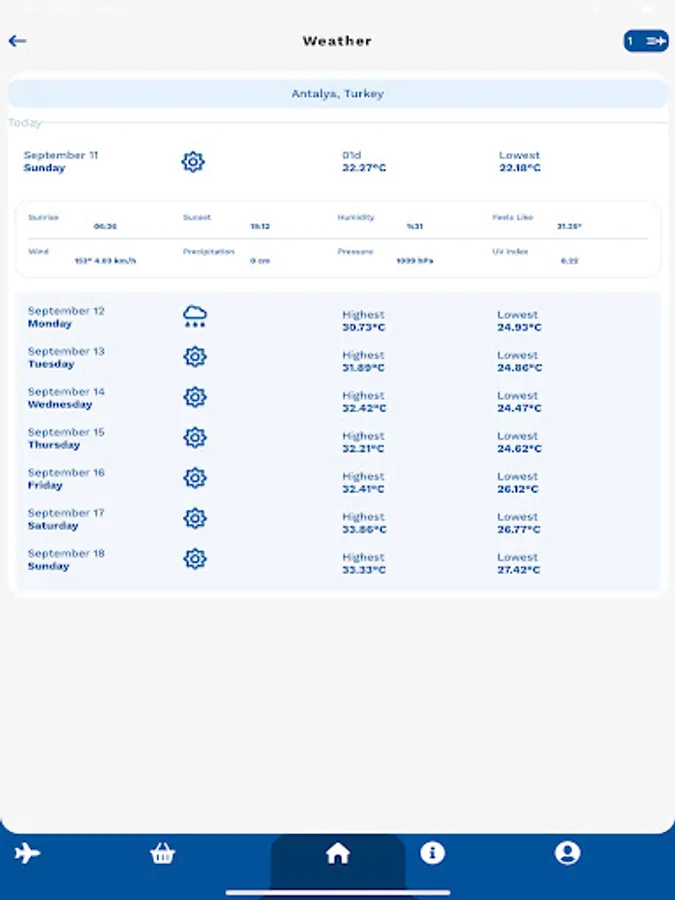
Task: Select the September 17 Saturday row
Action: pyautogui.click(x=338, y=519)
